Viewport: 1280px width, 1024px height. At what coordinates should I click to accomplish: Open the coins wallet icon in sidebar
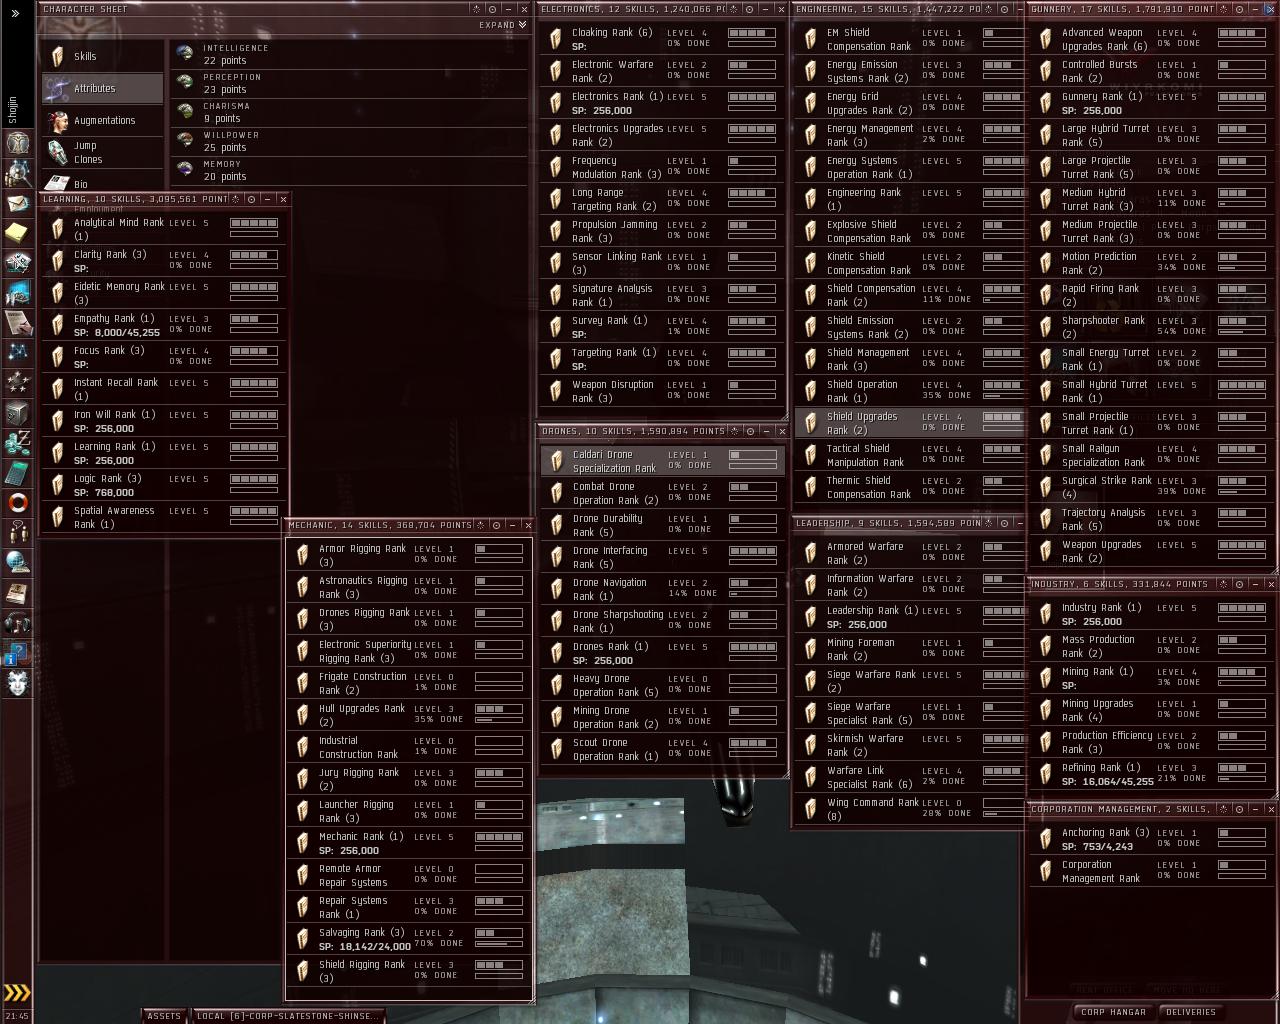click(x=17, y=443)
